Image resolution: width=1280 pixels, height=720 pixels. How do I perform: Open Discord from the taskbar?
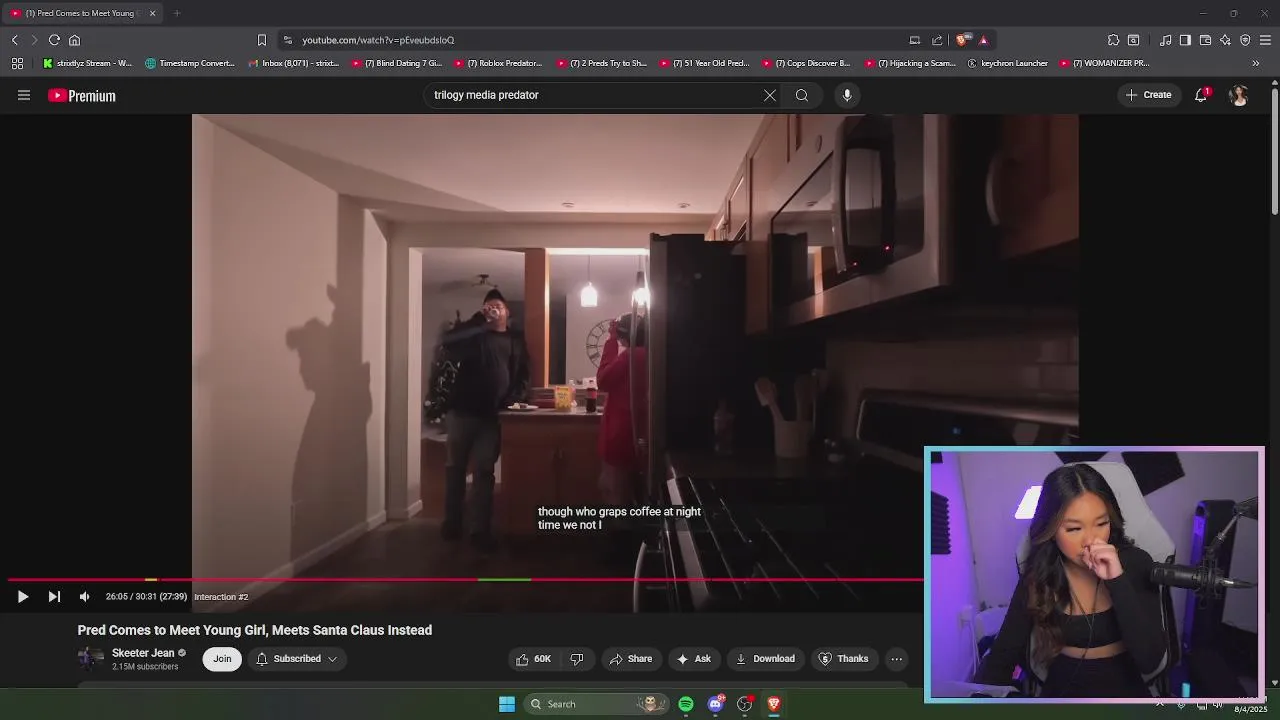point(715,704)
